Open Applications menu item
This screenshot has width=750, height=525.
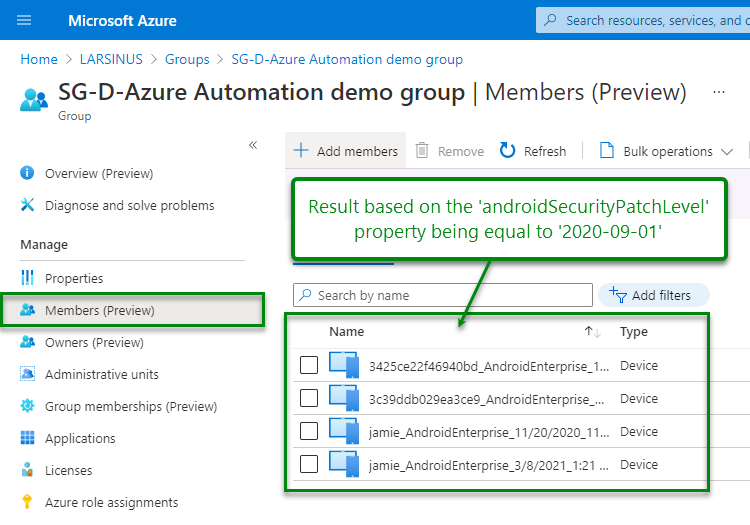(x=80, y=438)
